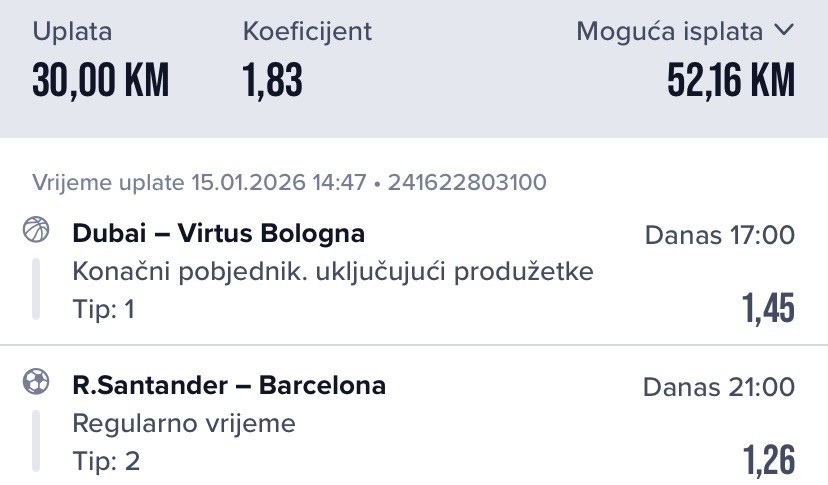
Task: Open the R.Santander – Barcelona match
Action: pyautogui.click(x=229, y=385)
